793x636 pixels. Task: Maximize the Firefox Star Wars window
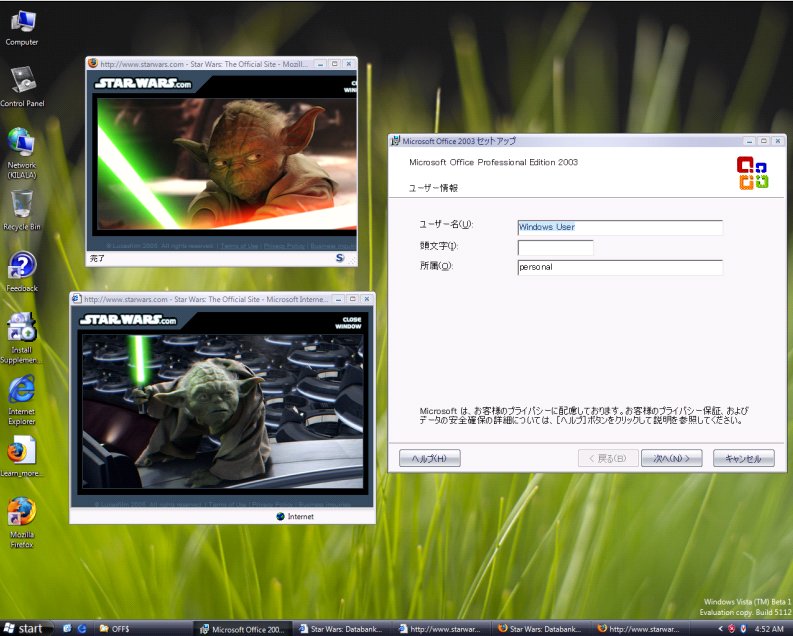[334, 64]
